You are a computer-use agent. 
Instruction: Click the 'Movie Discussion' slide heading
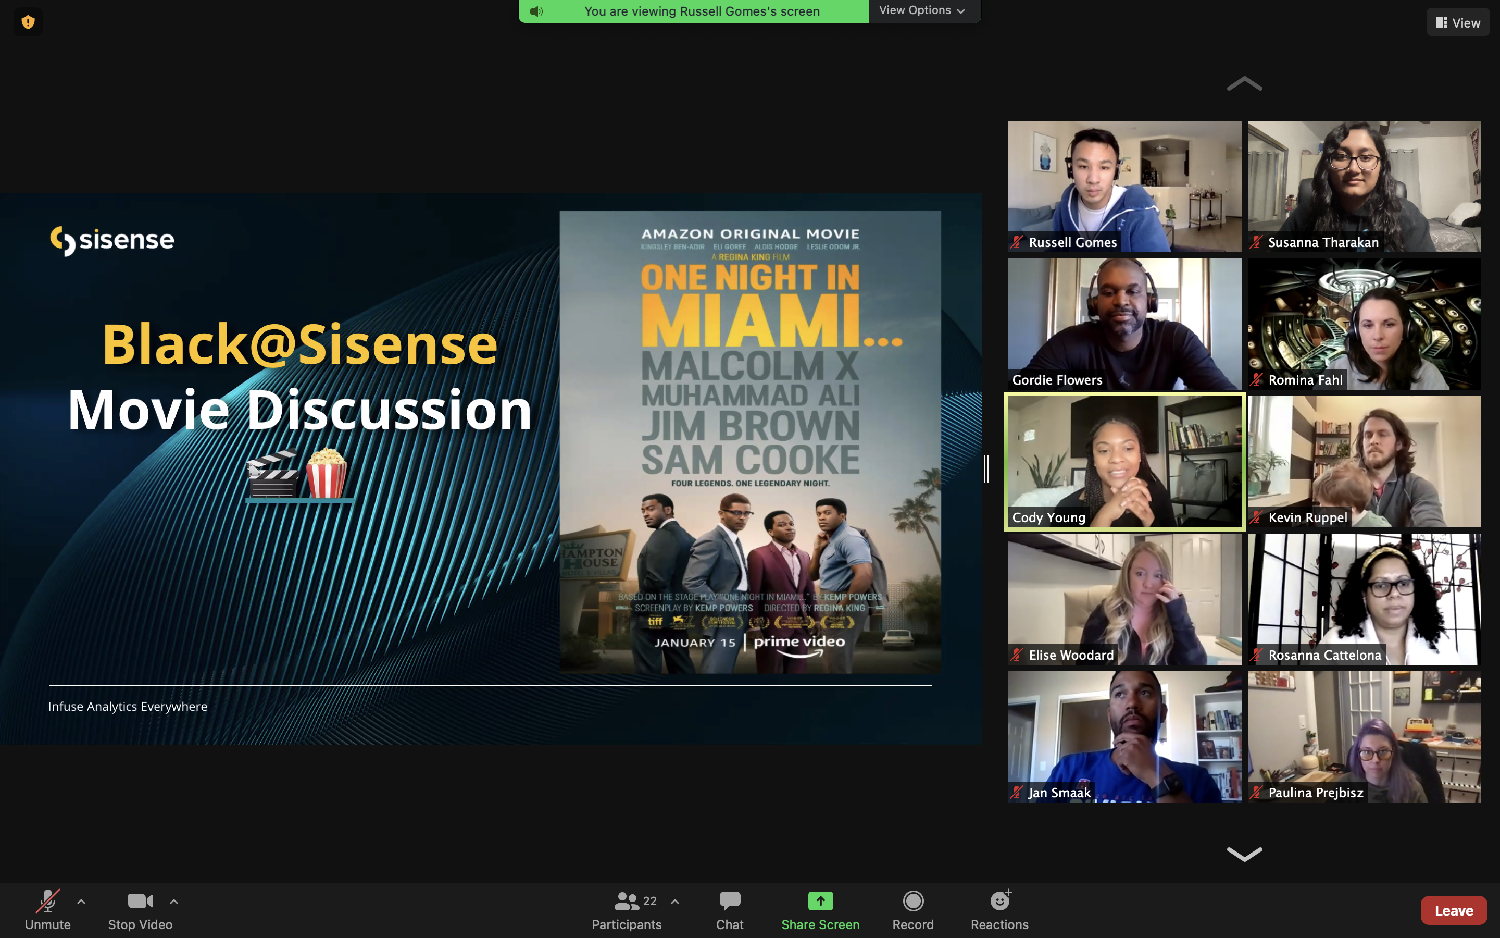(300, 410)
